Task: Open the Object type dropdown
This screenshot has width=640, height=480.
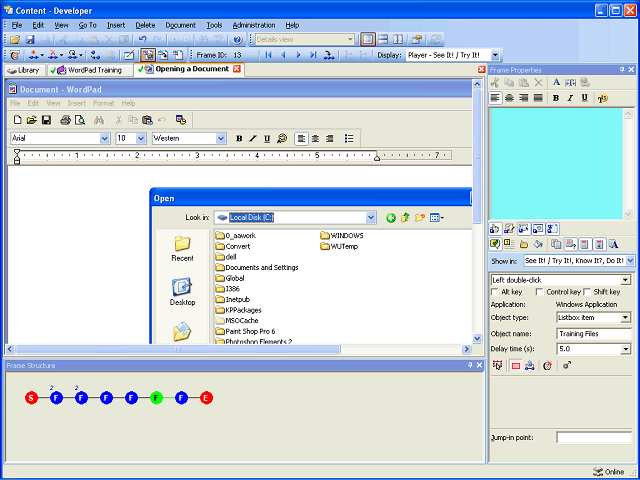Action: pos(625,317)
